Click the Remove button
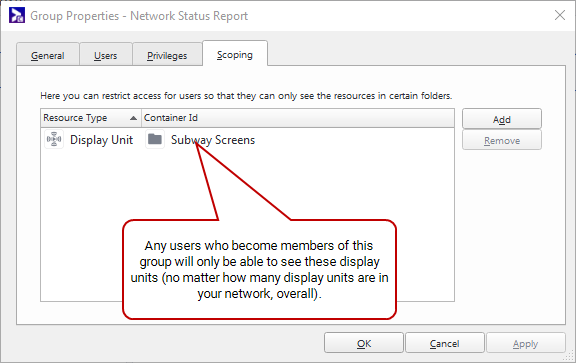Image resolution: width=576 pixels, height=363 pixels. (502, 140)
